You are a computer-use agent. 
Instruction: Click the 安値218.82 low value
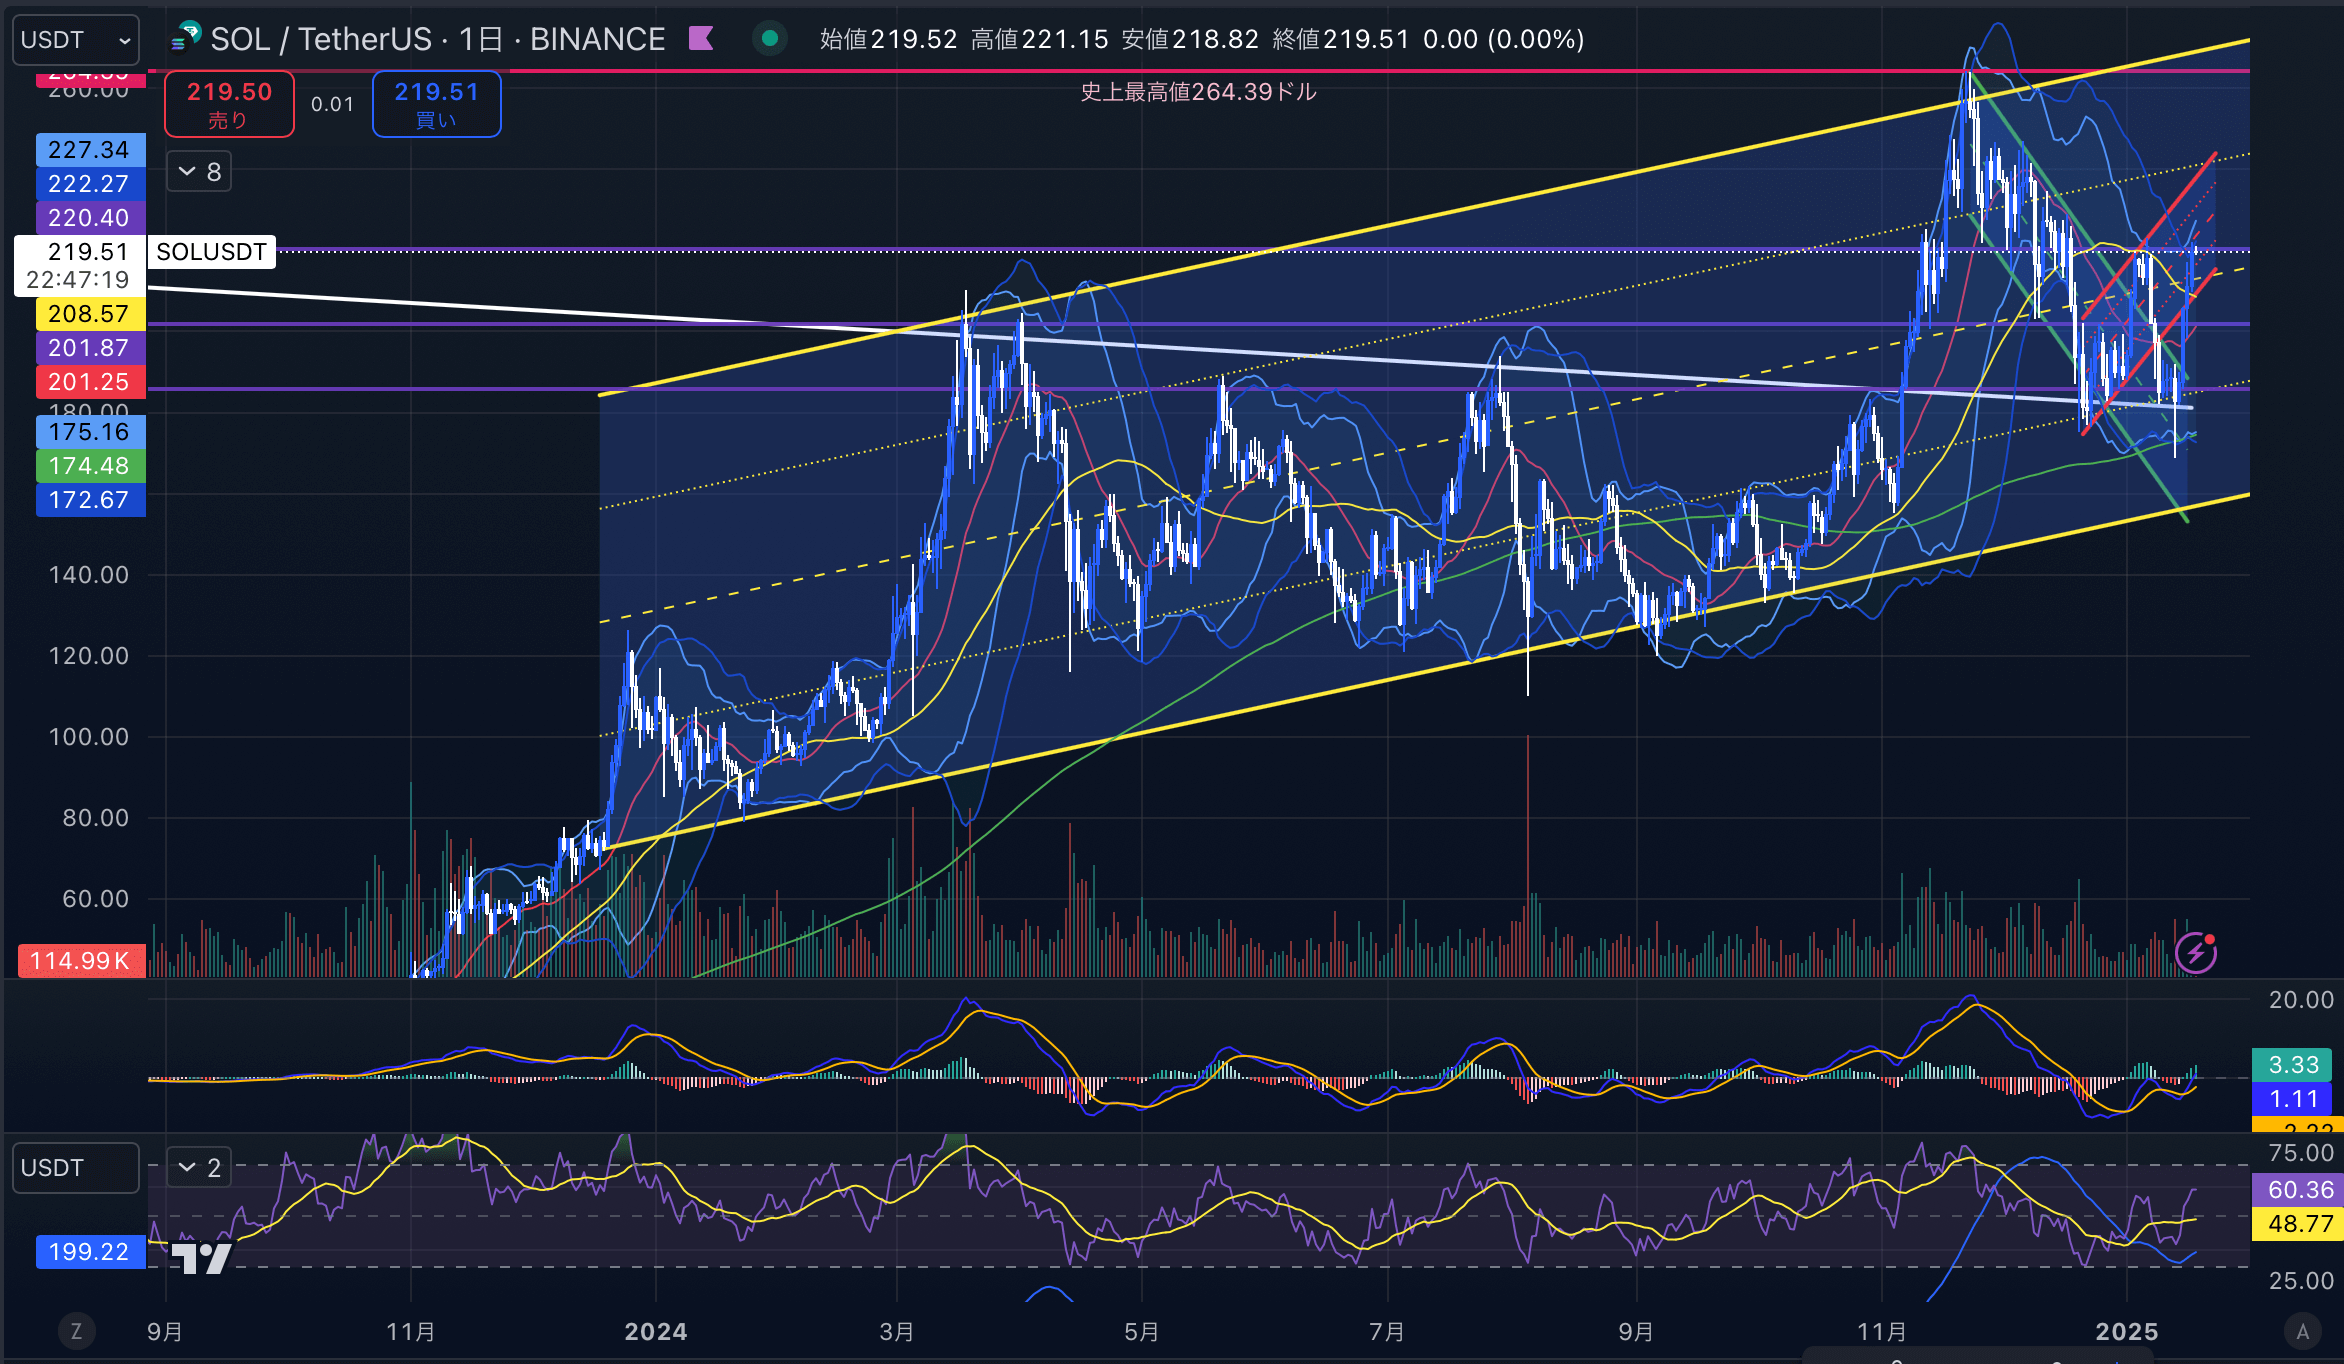point(1190,39)
